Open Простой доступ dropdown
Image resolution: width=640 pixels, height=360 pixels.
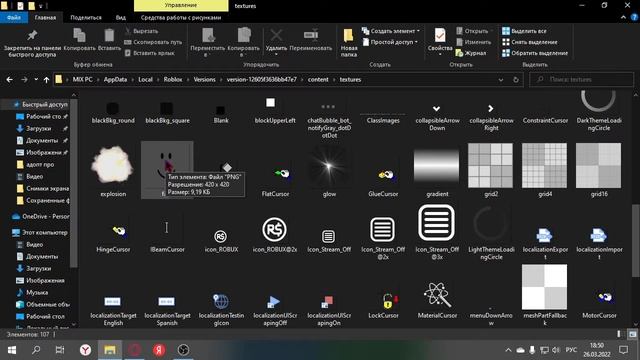pyautogui.click(x=390, y=42)
